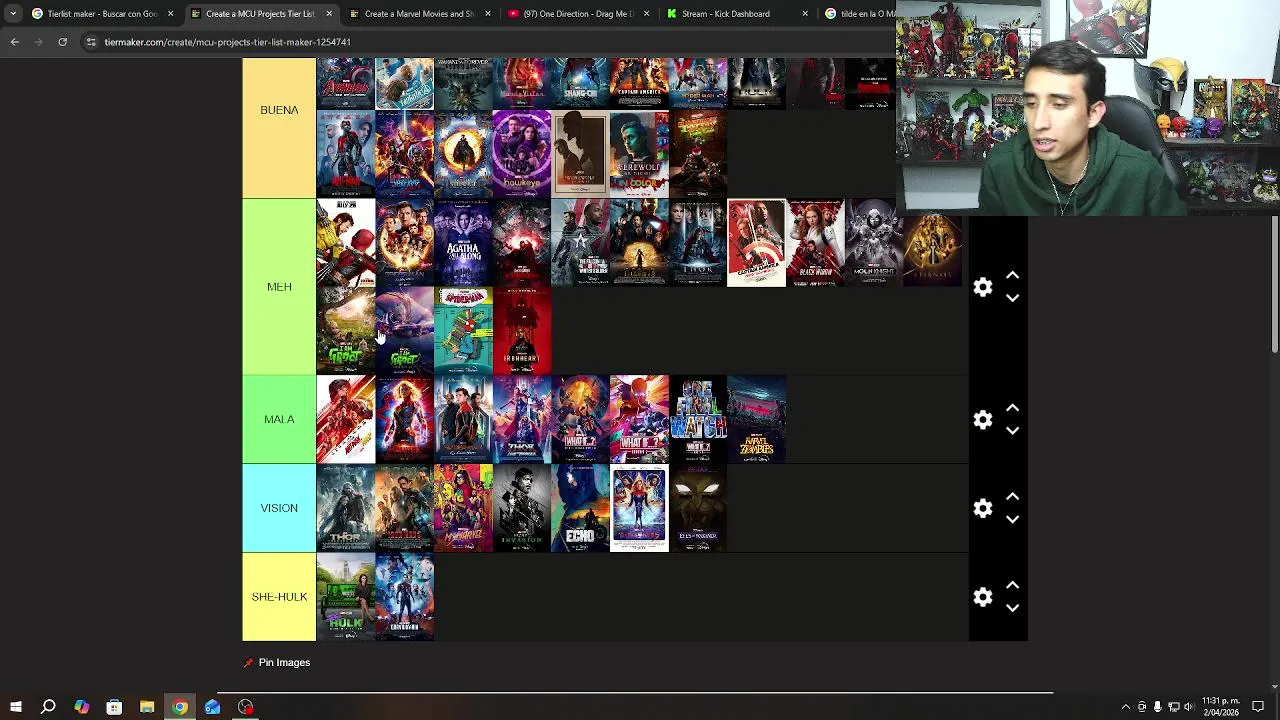Screen dimensions: 1280x720
Task: Click the Pin Images link
Action: (277, 662)
